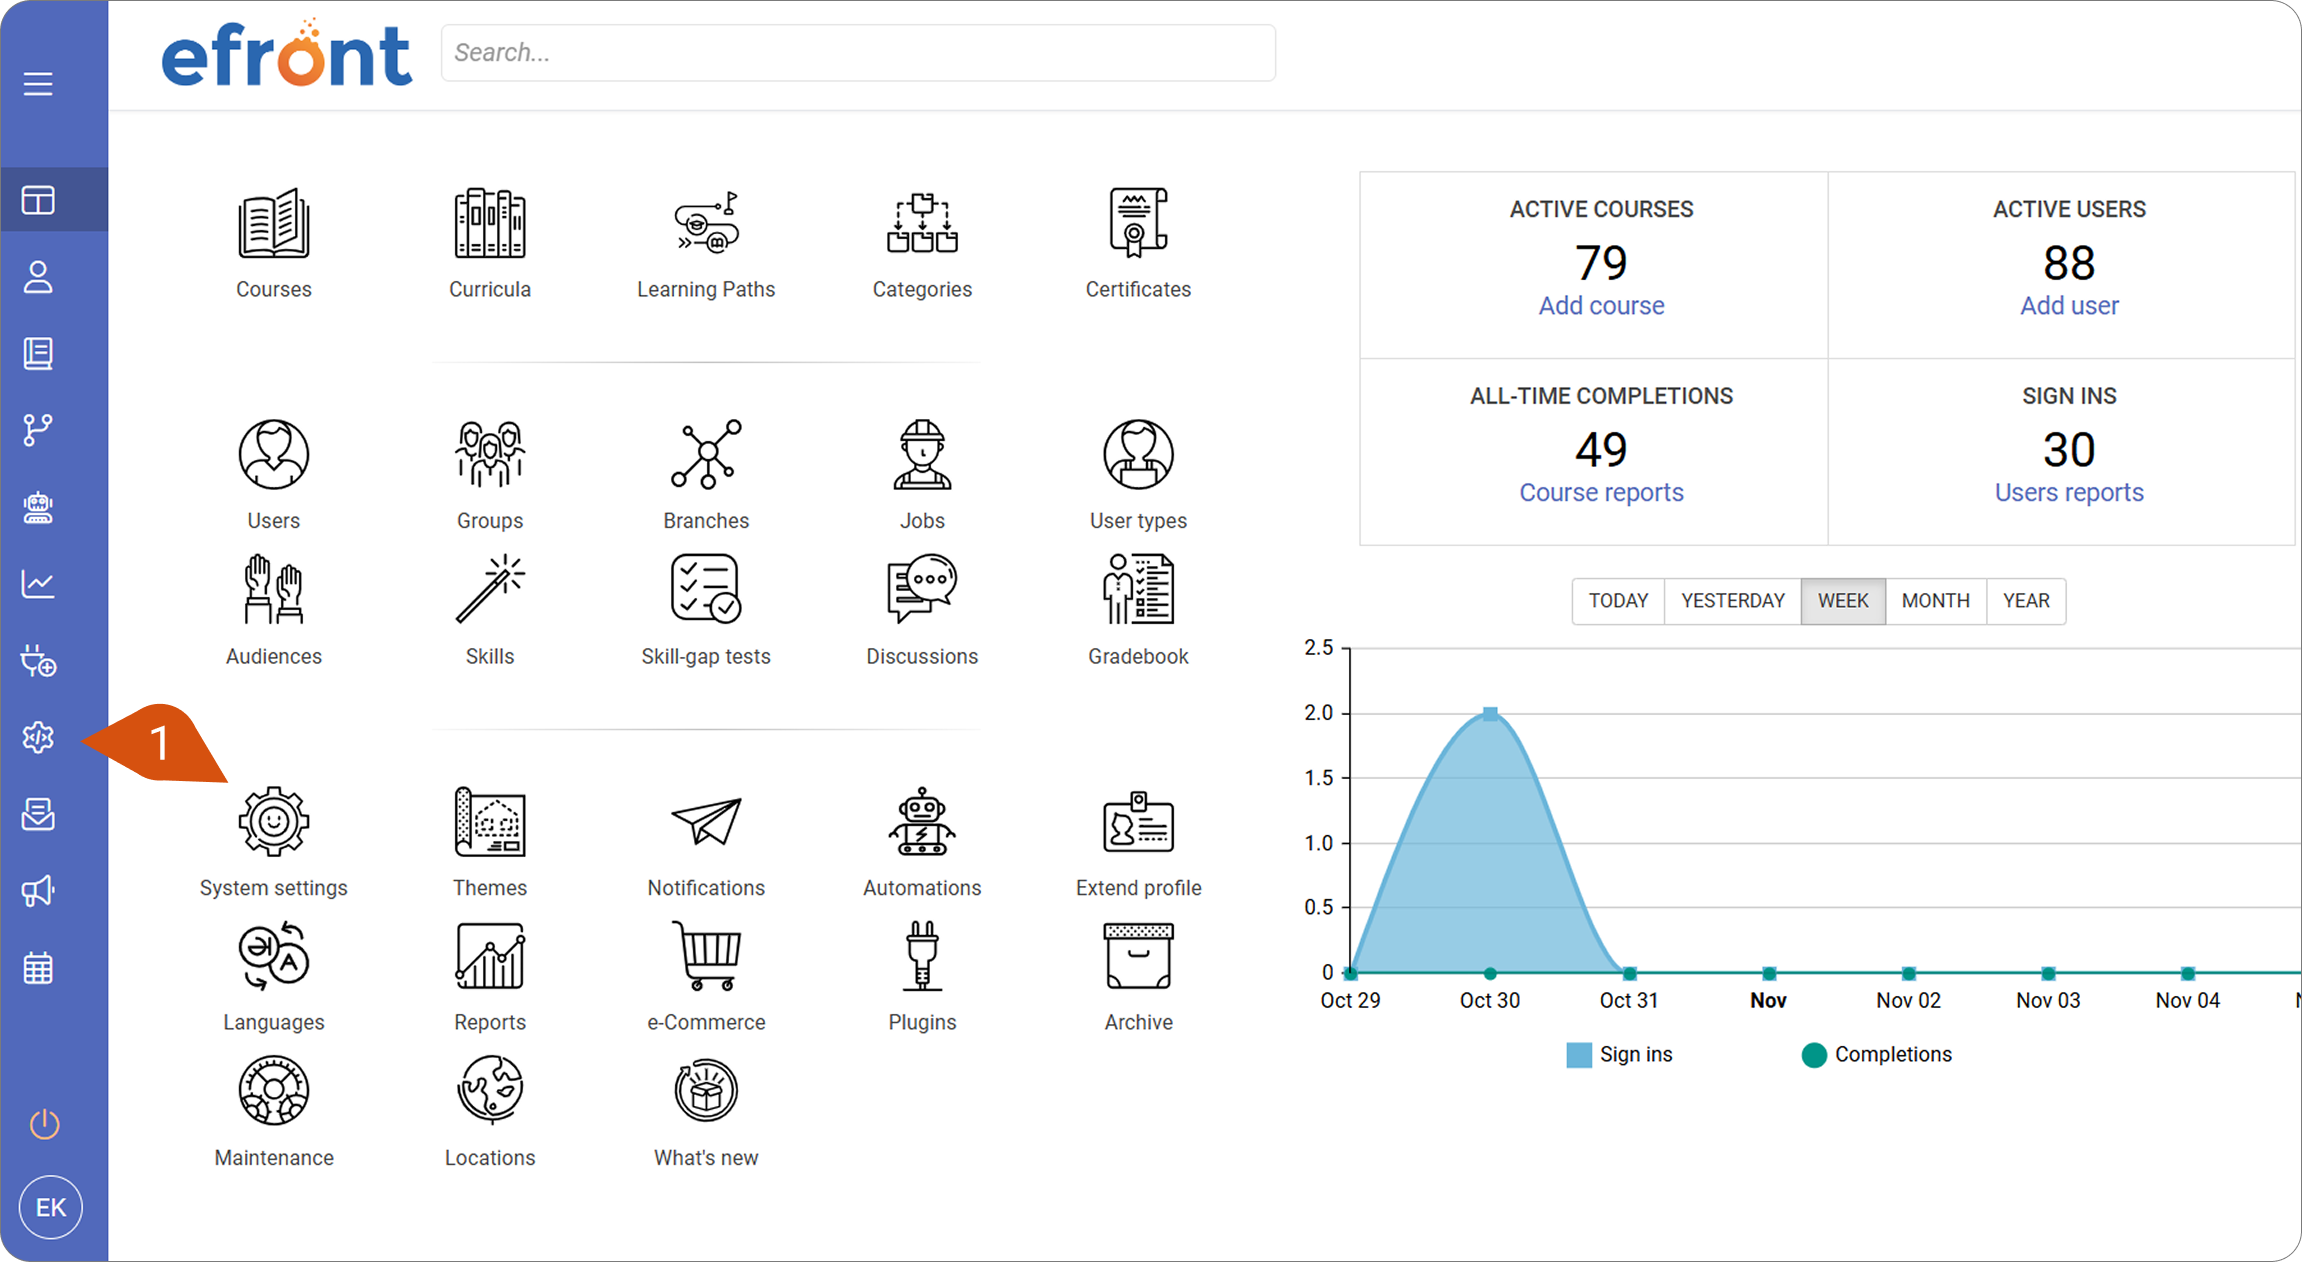Select the YEAR chart range
Screen dimensions: 2302x1262
coord(2026,601)
